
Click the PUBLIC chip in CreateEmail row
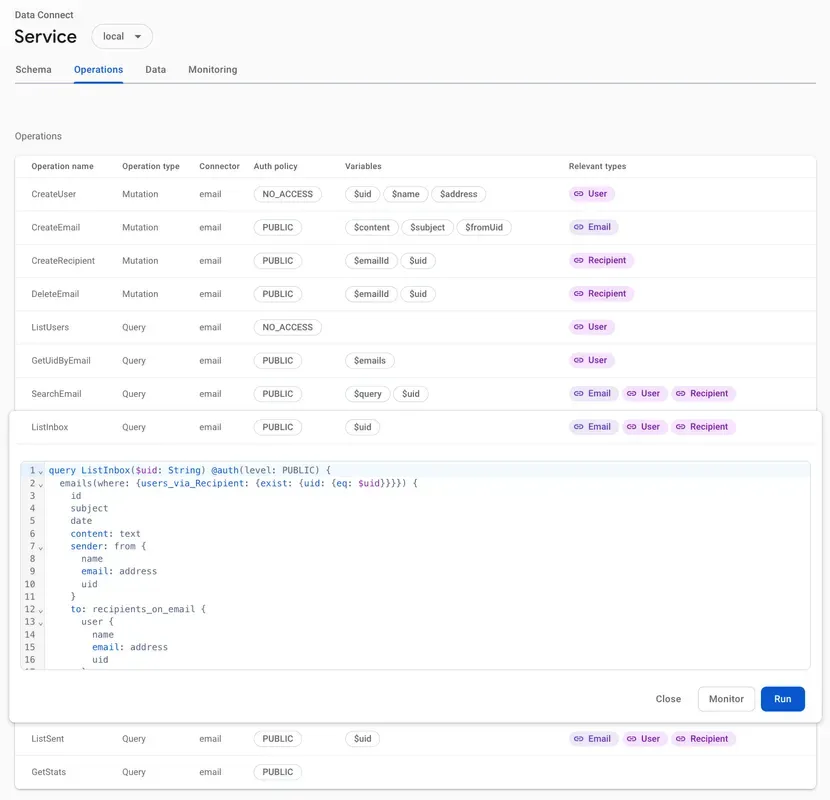pyautogui.click(x=277, y=228)
